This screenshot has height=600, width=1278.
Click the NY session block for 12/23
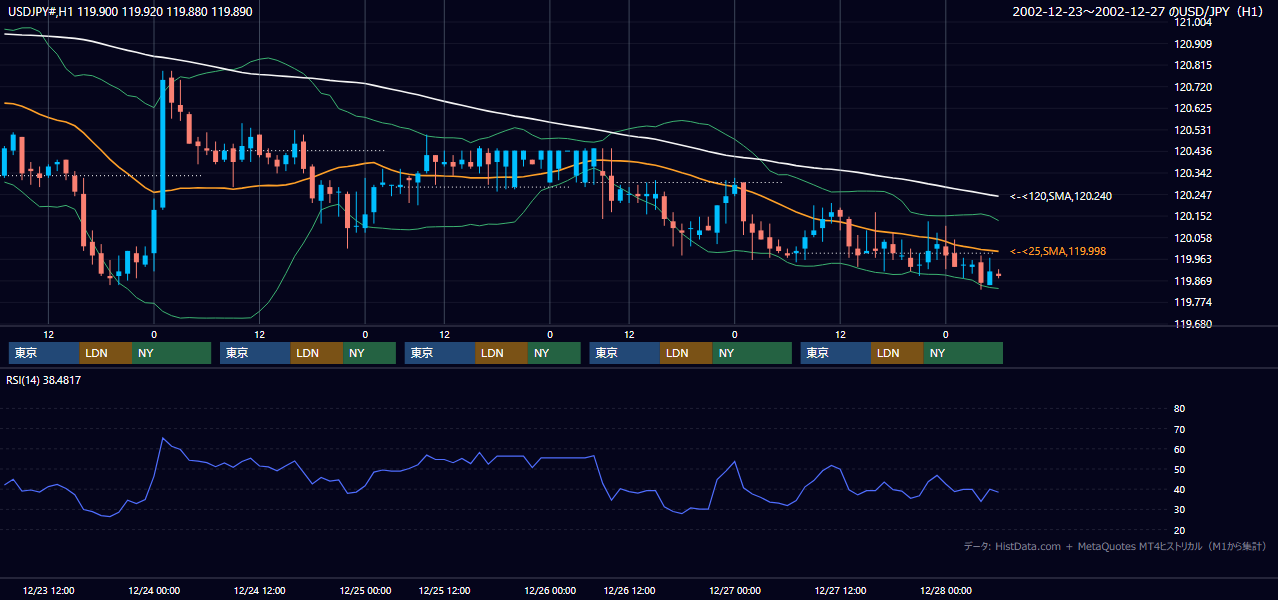(x=171, y=353)
